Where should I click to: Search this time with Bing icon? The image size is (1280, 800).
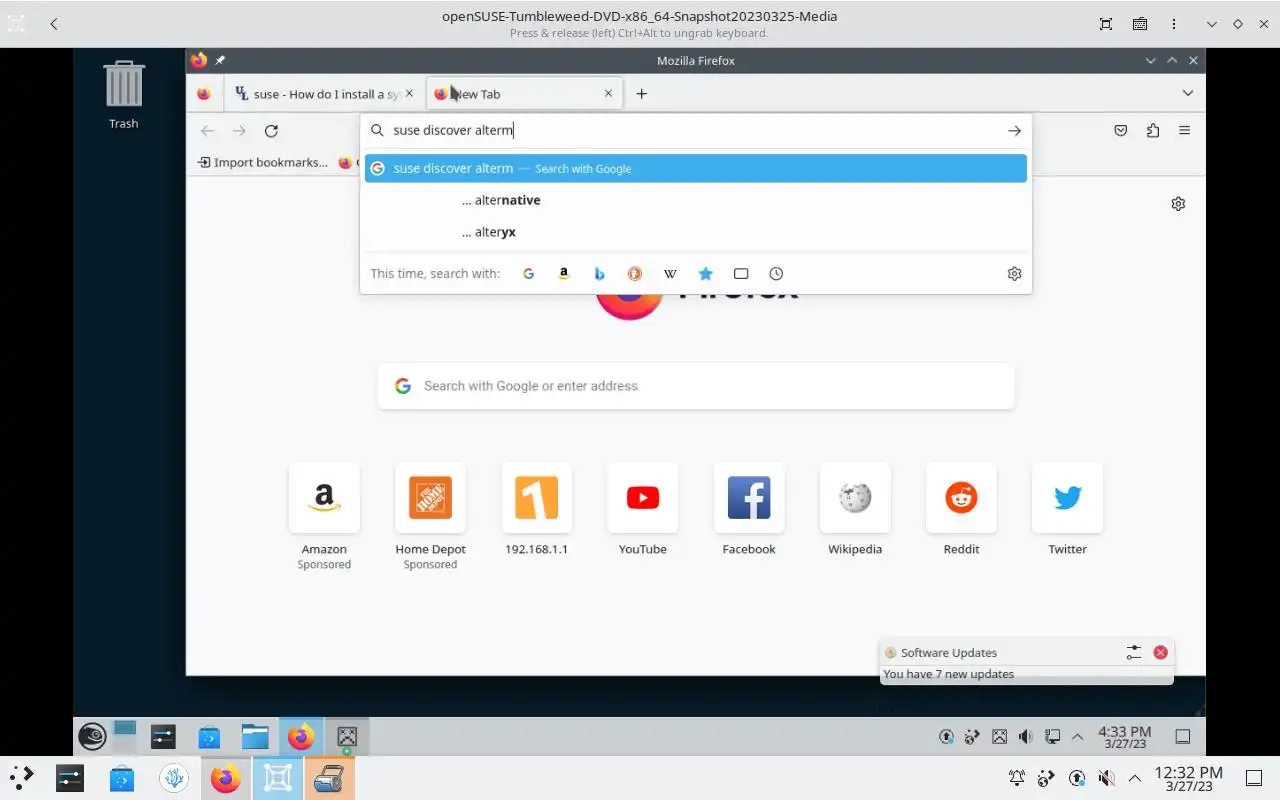tap(599, 274)
